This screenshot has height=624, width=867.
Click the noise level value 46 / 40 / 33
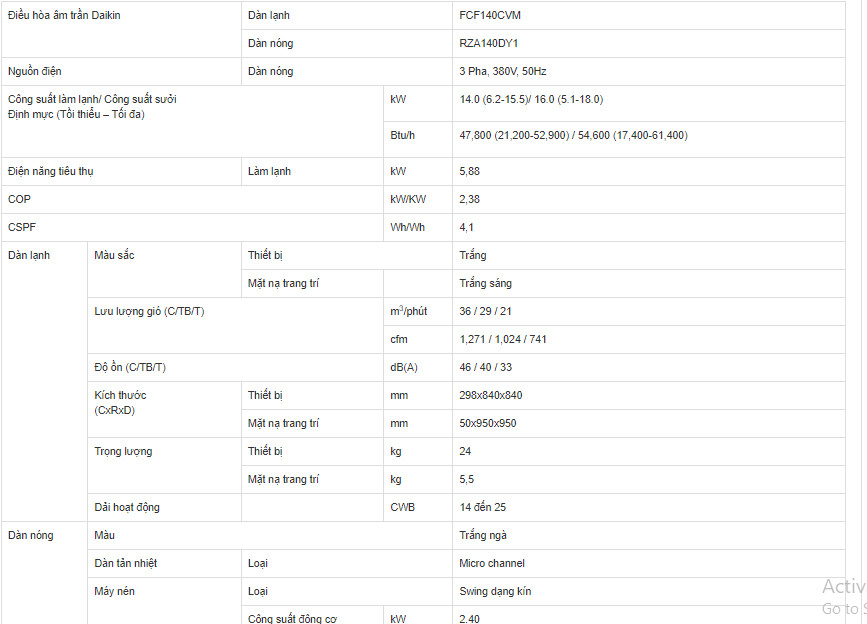point(485,368)
